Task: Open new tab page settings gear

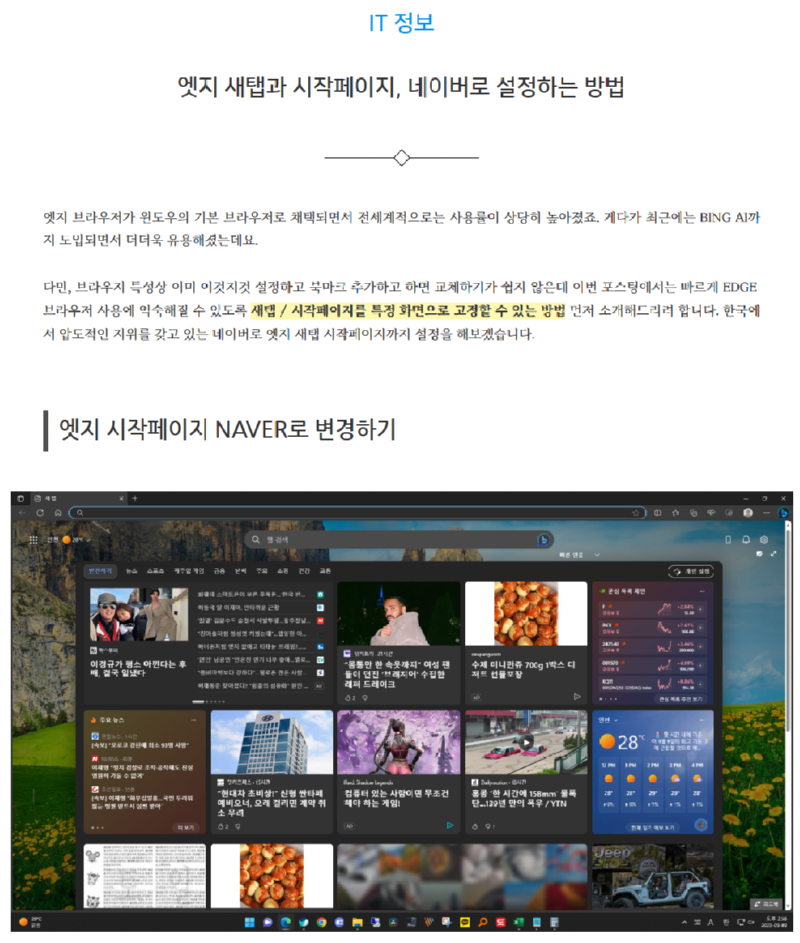Action: (x=764, y=540)
